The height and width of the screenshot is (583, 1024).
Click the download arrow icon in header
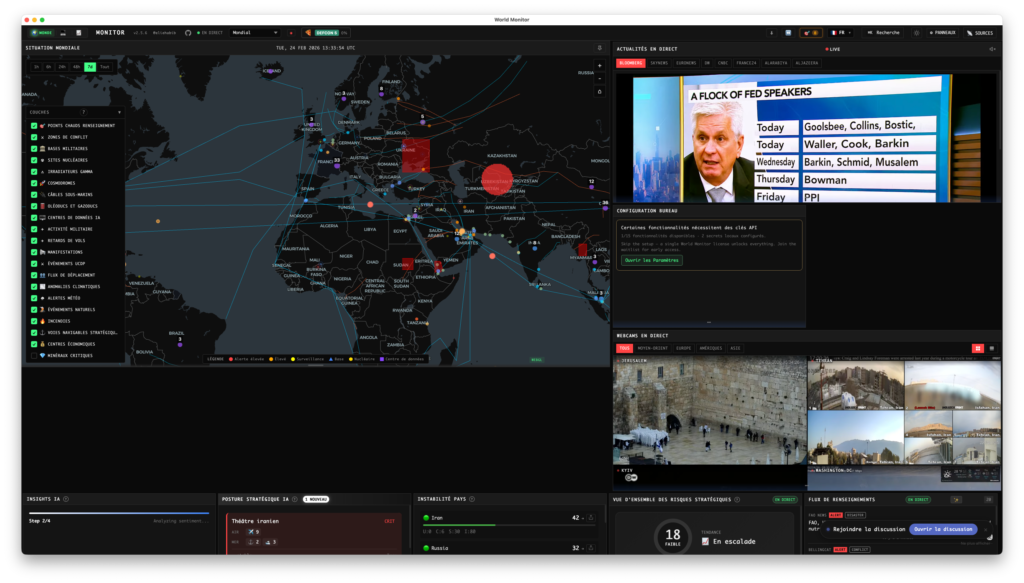point(770,32)
